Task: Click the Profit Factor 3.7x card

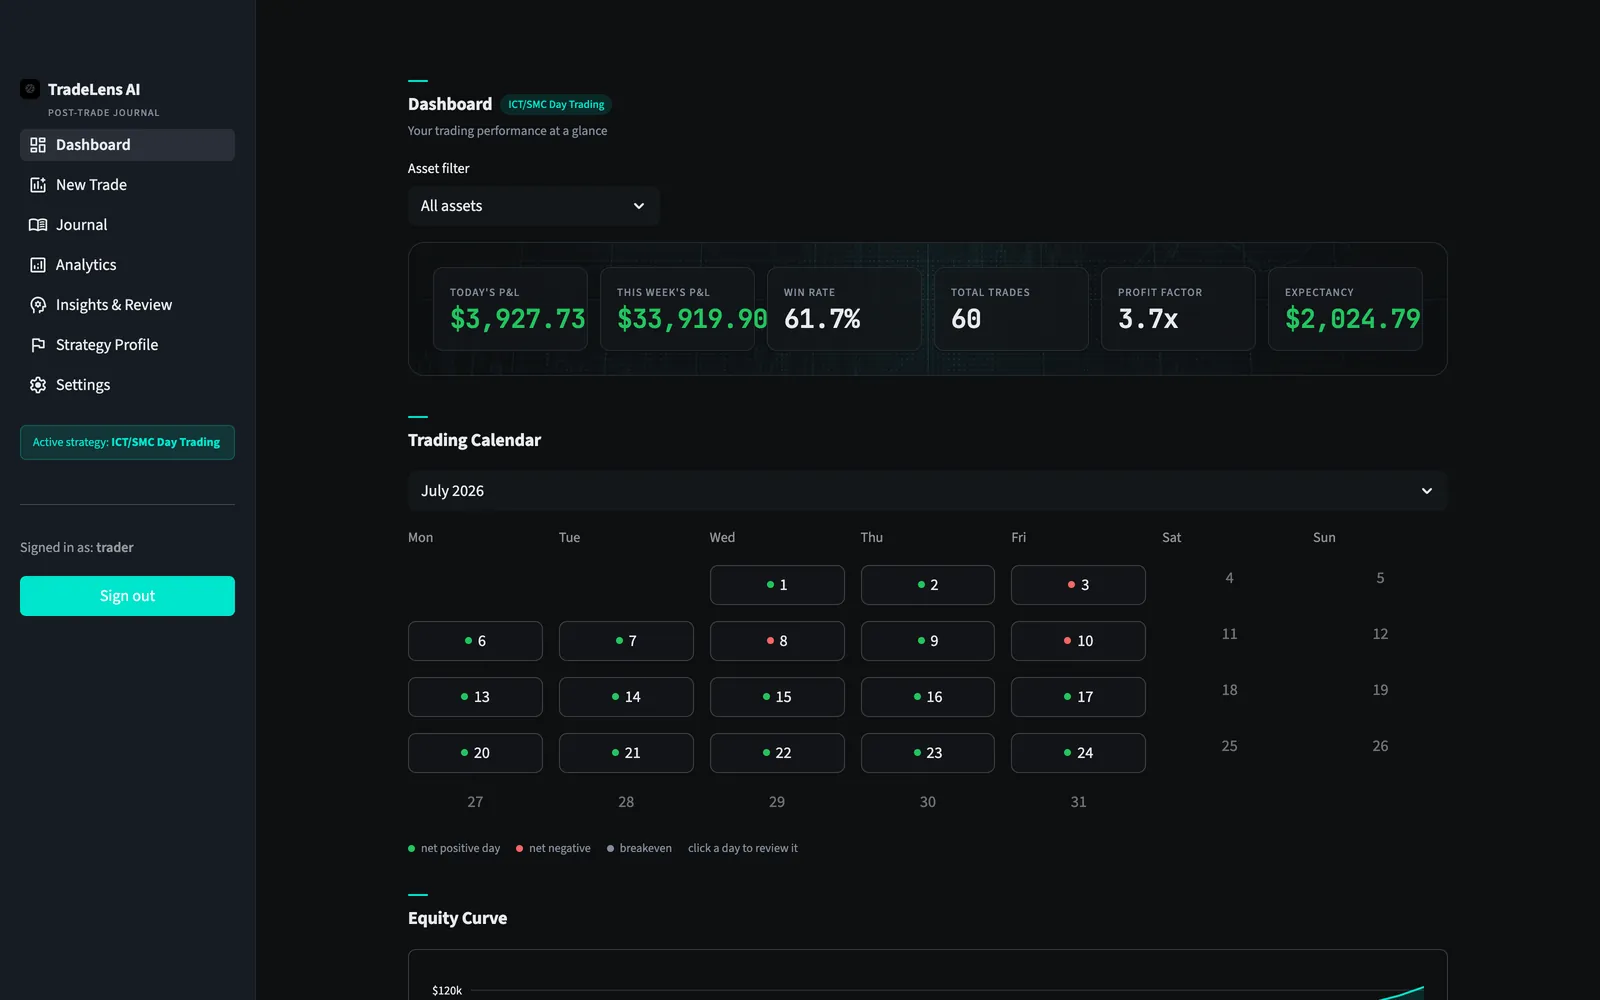Action: pyautogui.click(x=1178, y=309)
